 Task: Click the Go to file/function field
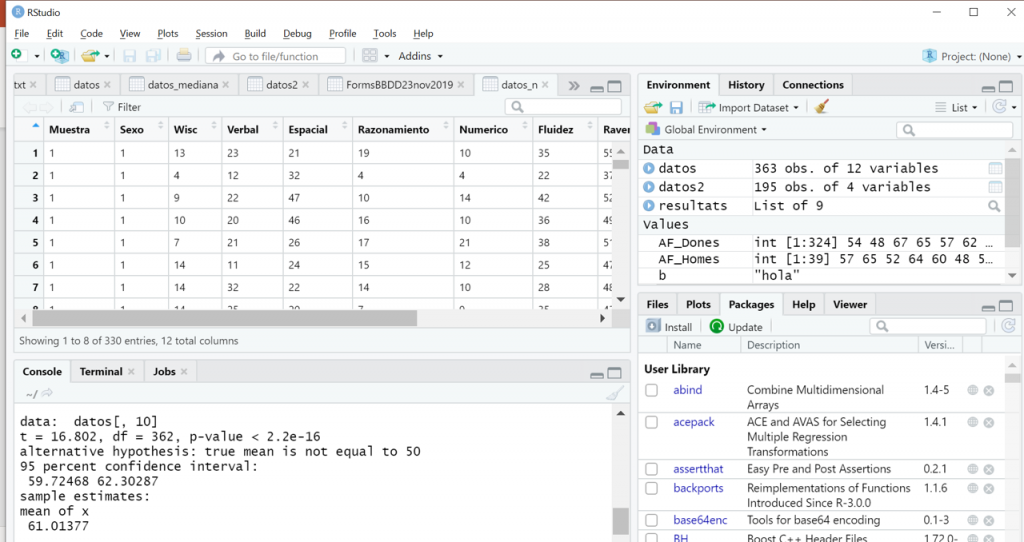(275, 56)
